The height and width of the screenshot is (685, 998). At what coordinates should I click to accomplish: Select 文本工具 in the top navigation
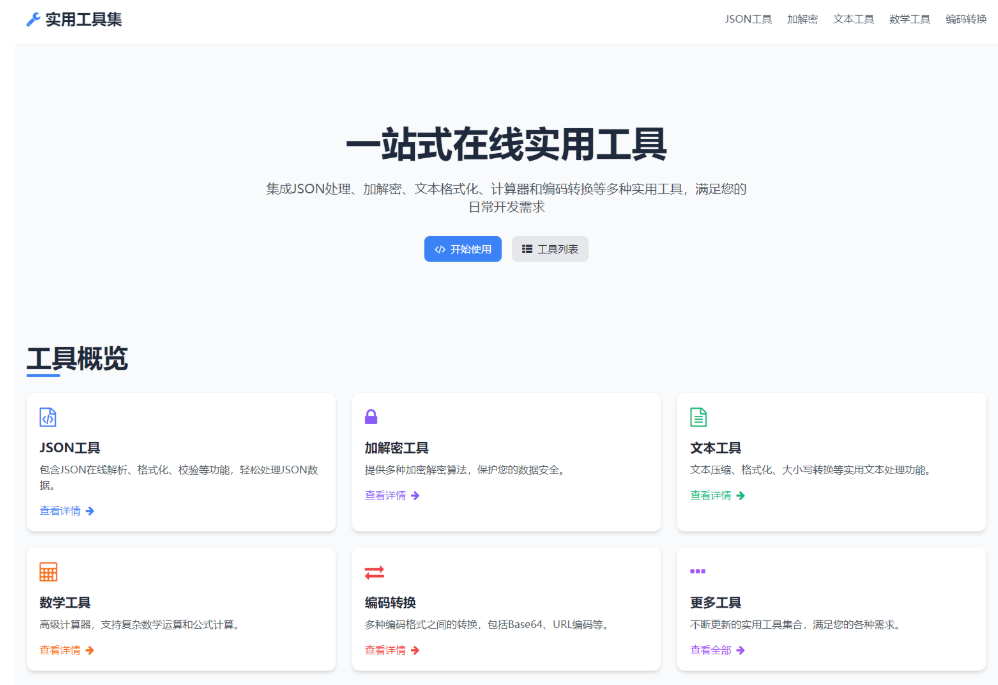(852, 18)
